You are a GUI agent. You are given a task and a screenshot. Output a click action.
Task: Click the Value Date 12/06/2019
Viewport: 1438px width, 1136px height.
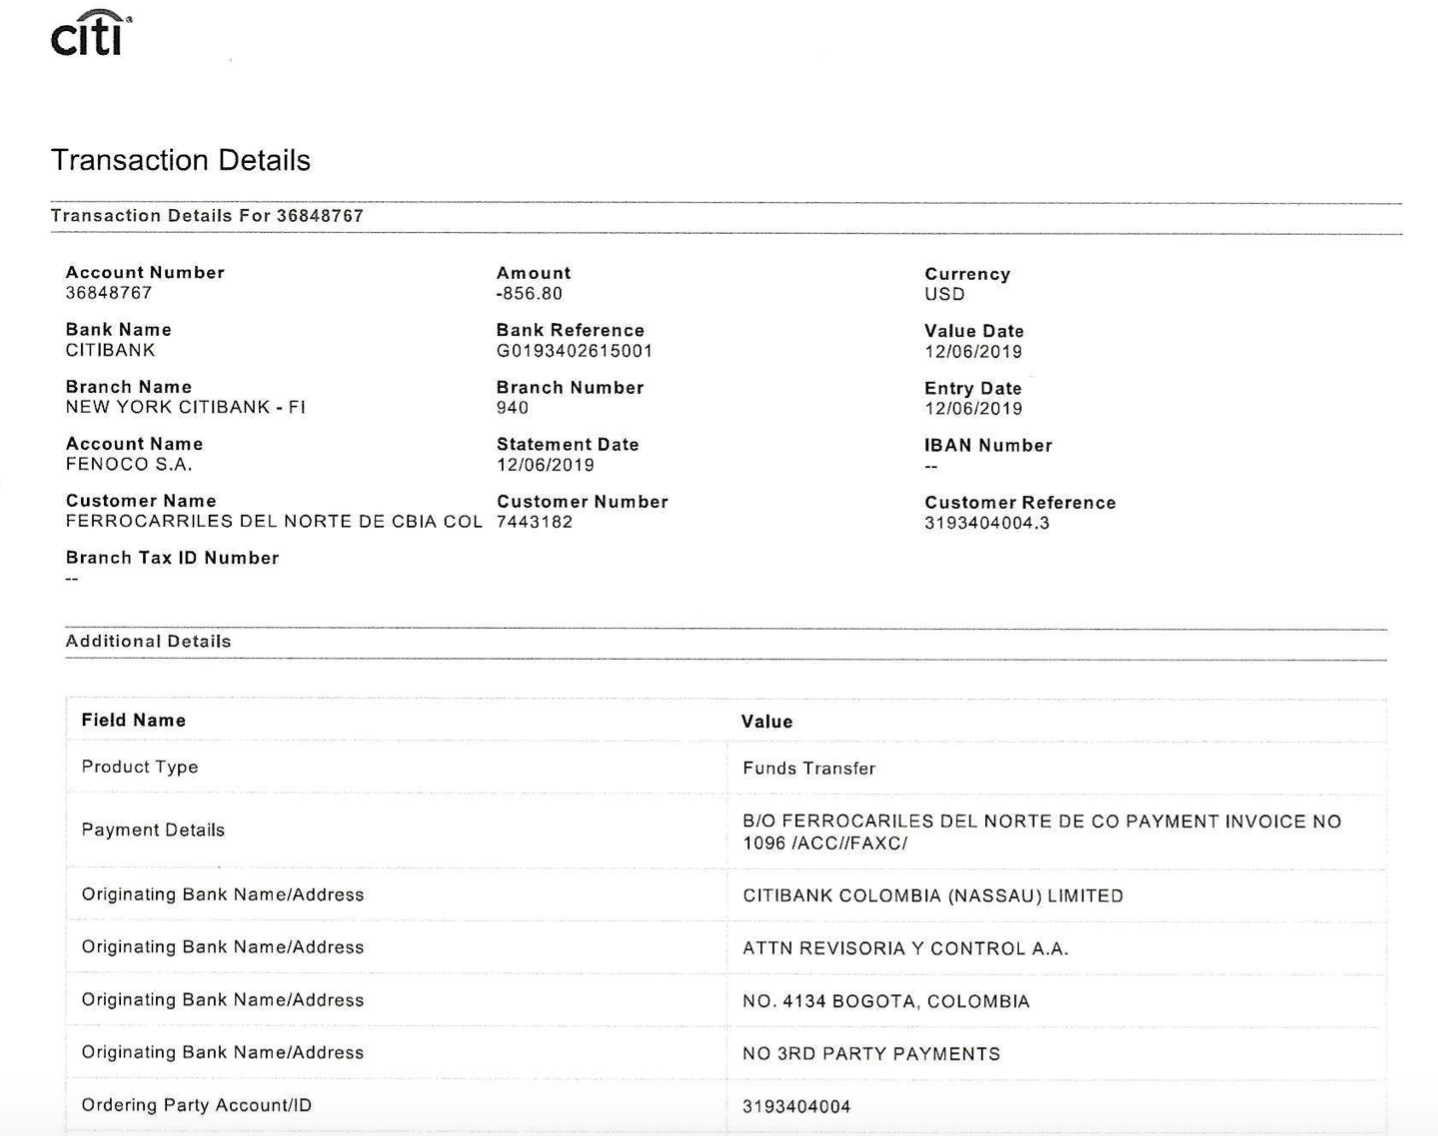(974, 352)
